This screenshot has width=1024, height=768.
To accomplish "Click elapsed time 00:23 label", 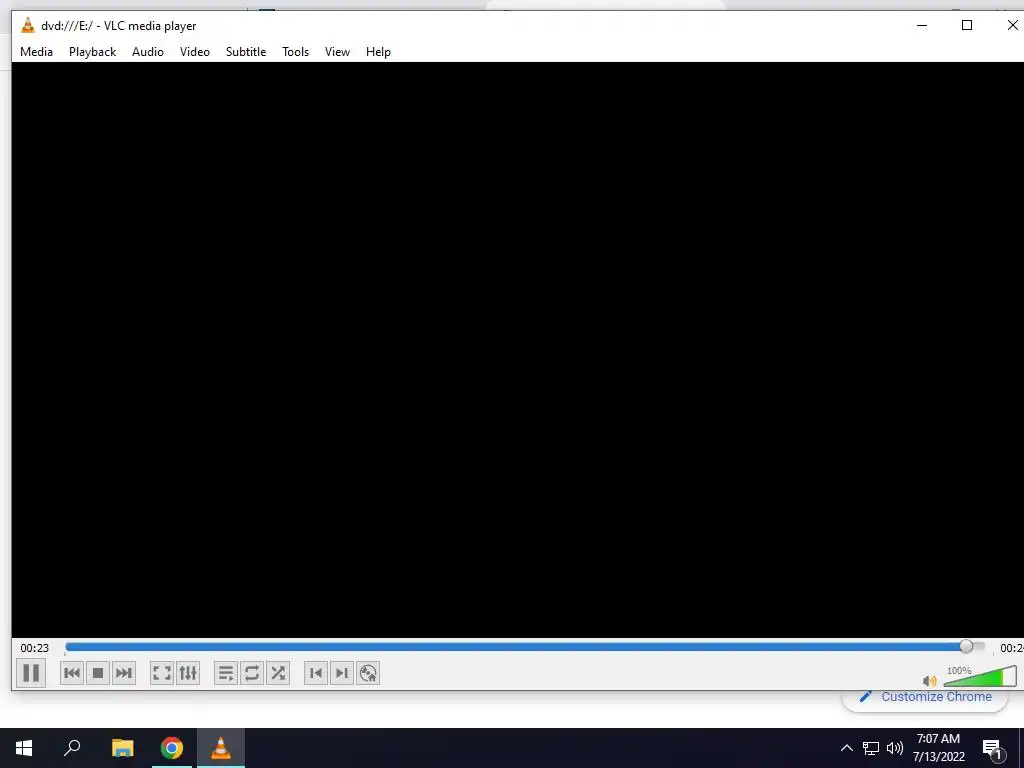I will click(35, 648).
